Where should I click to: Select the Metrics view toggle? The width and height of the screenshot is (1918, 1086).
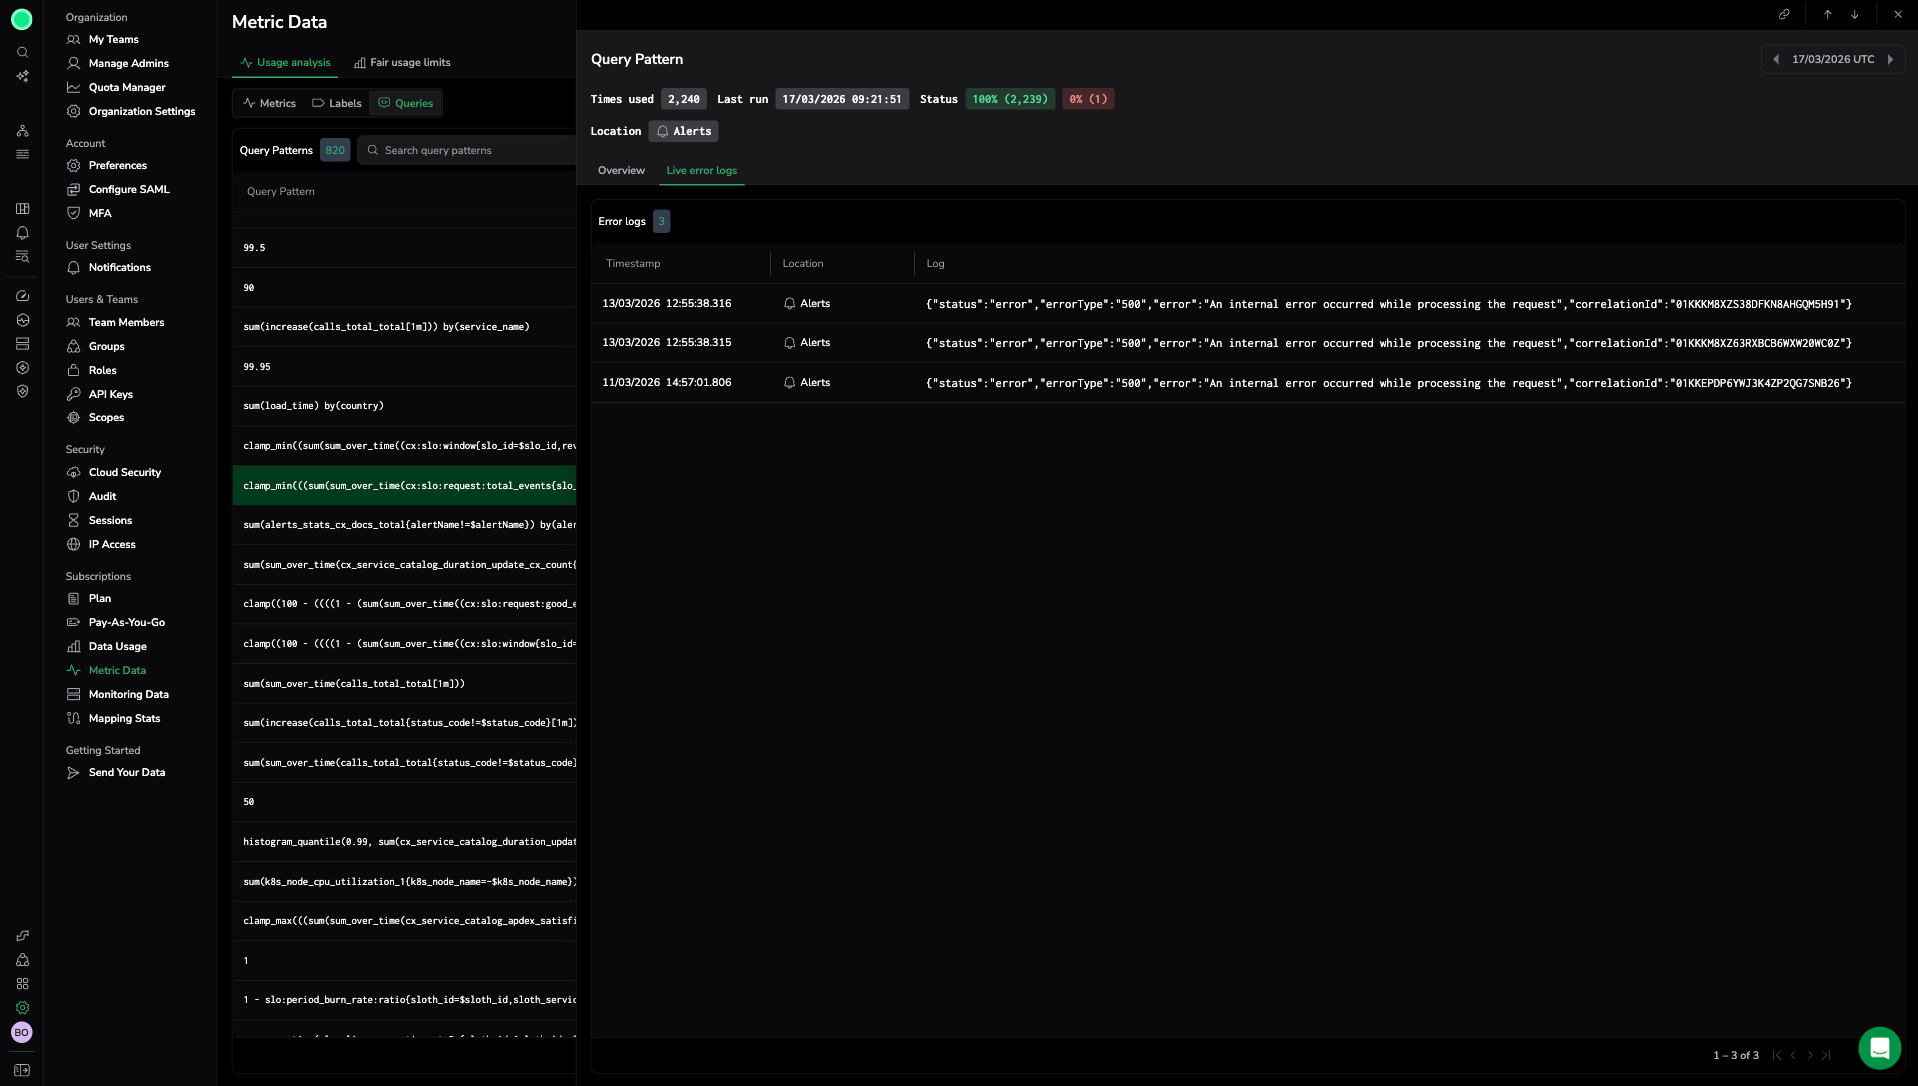click(270, 104)
